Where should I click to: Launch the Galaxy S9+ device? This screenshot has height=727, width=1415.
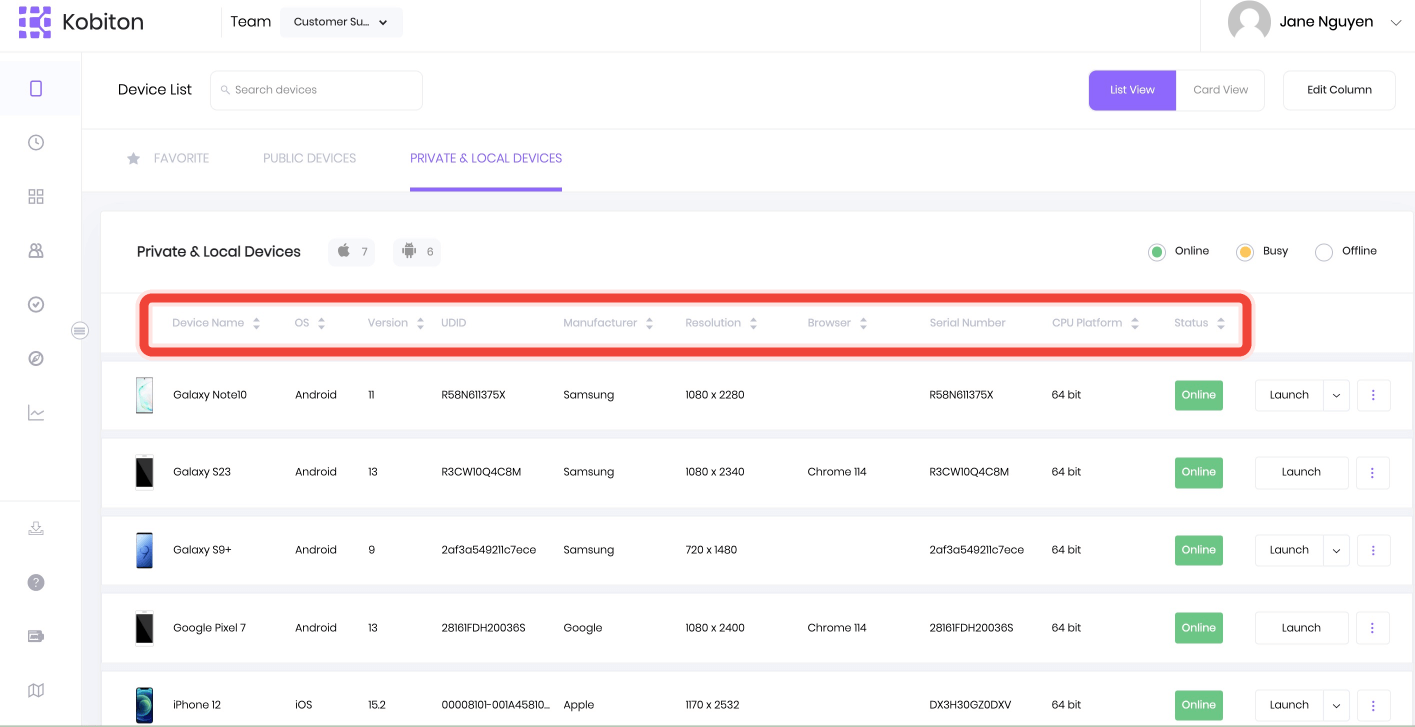tap(1289, 550)
